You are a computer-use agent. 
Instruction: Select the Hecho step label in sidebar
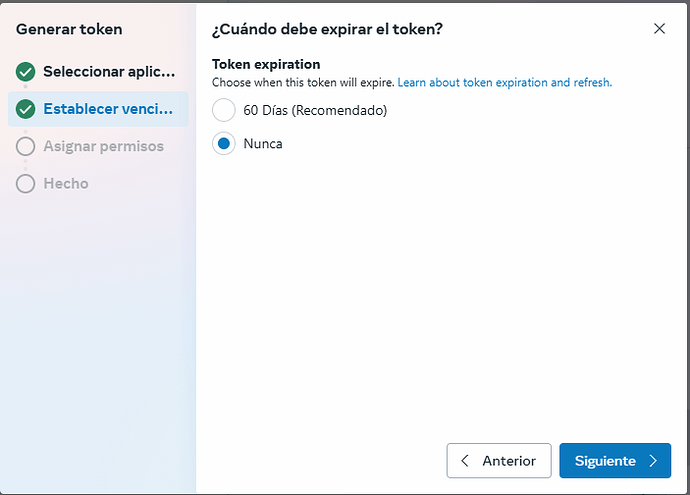[x=66, y=183]
